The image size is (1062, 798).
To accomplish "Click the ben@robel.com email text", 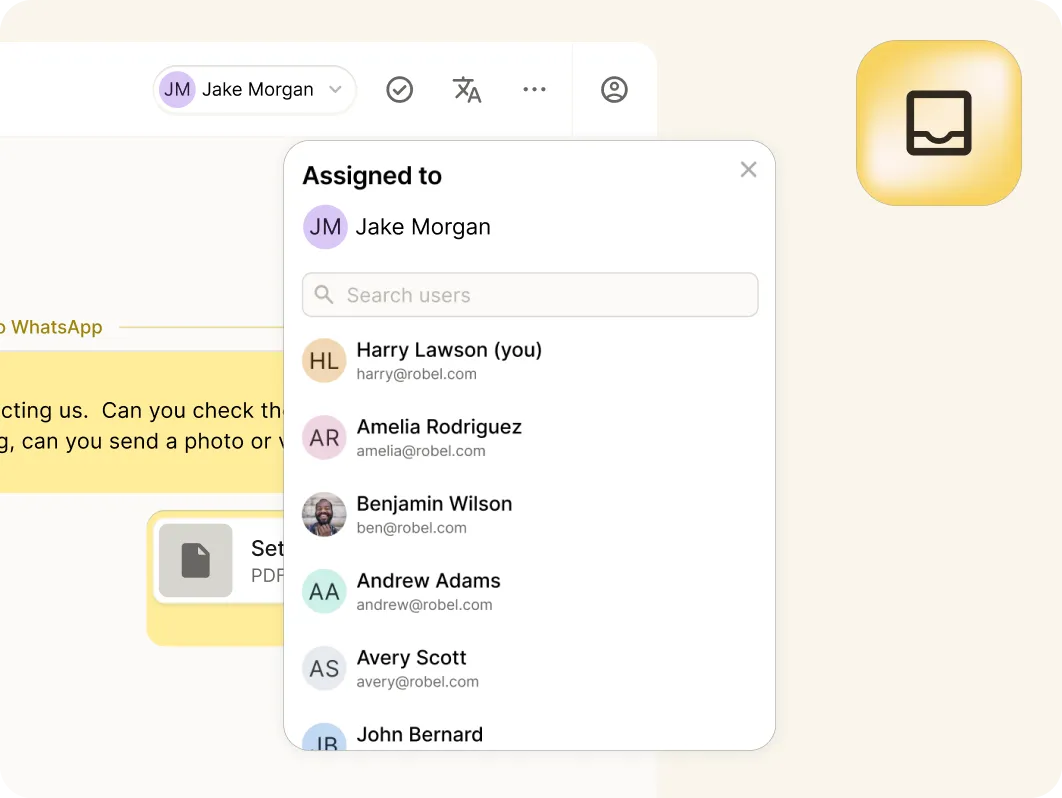I will point(412,528).
